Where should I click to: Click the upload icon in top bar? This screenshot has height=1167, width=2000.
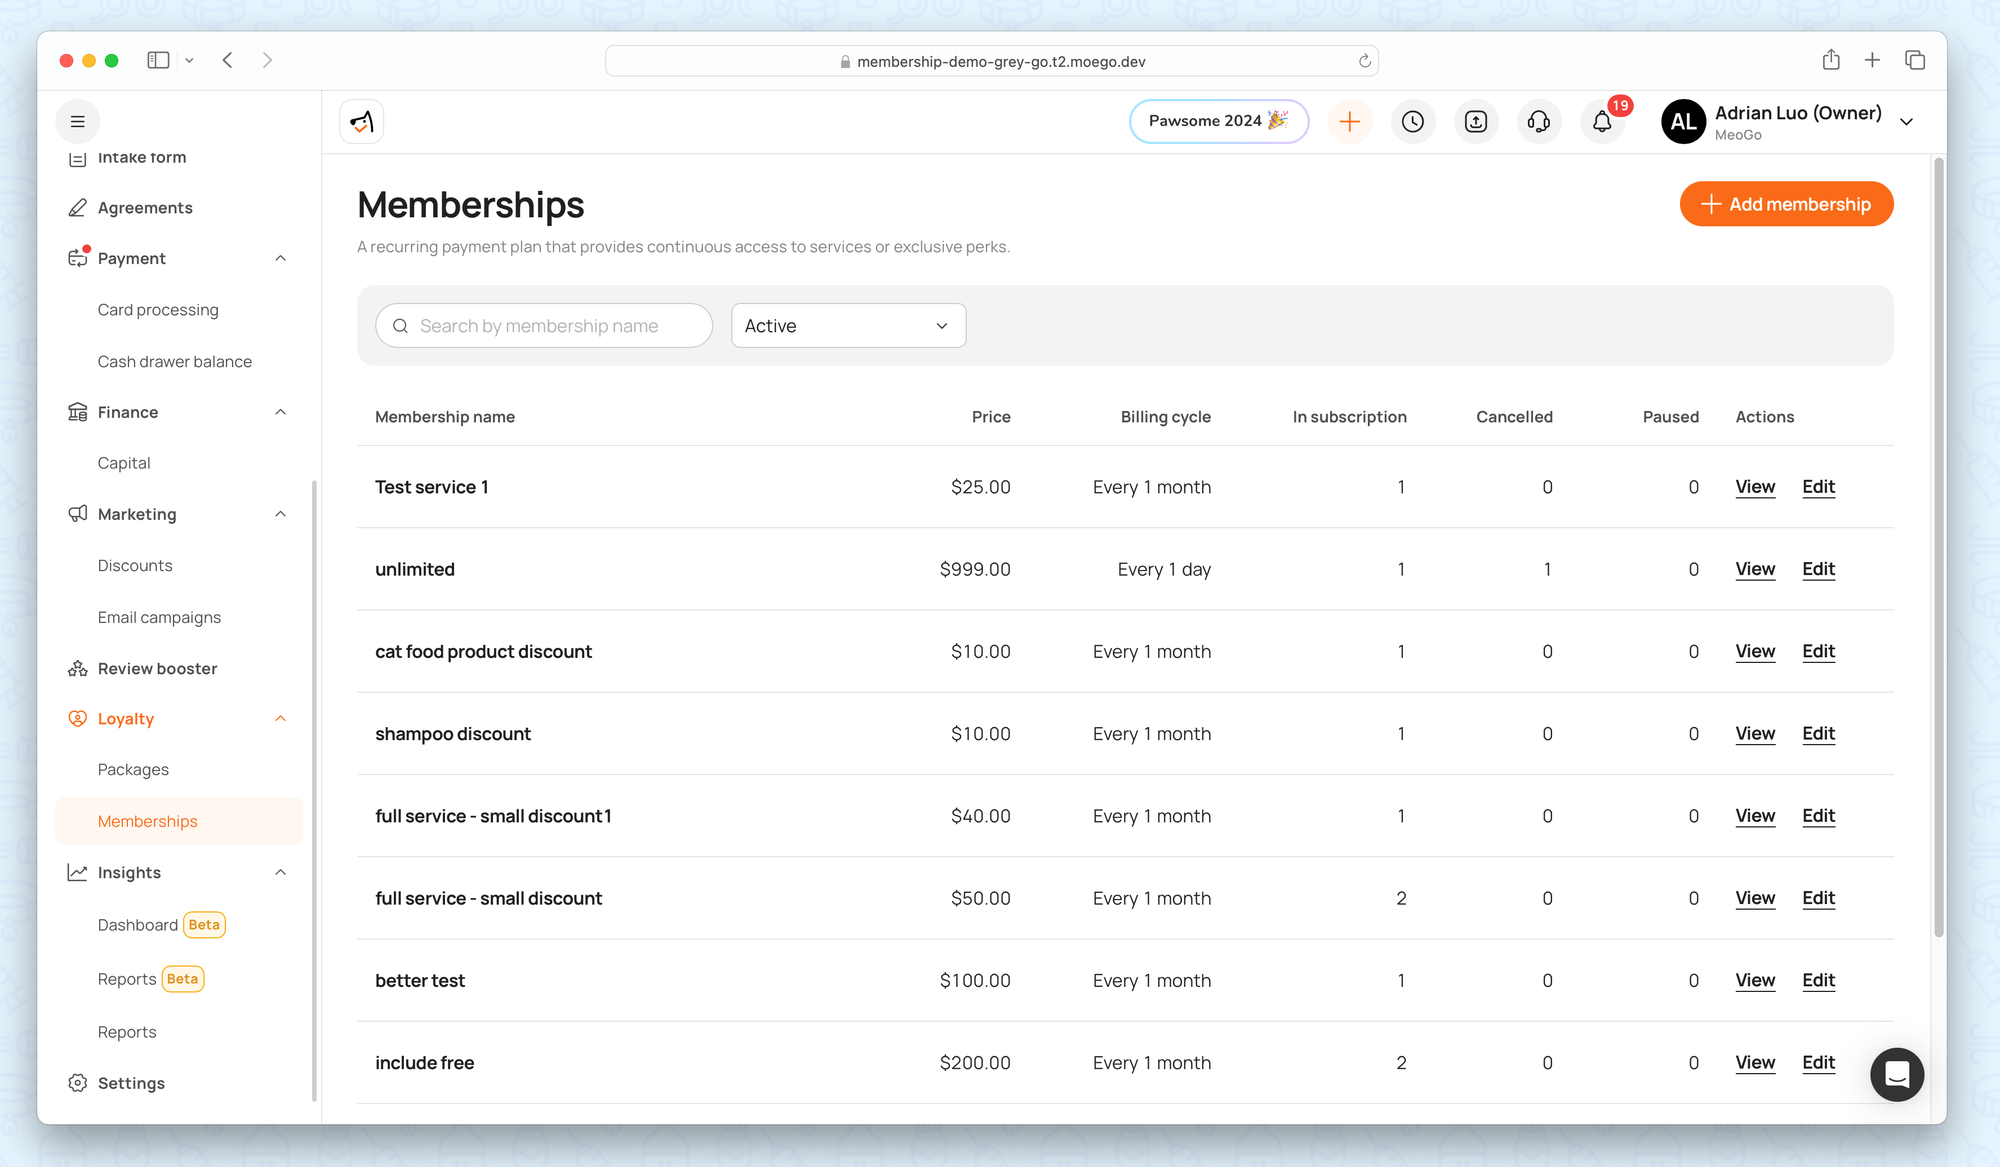point(1475,122)
